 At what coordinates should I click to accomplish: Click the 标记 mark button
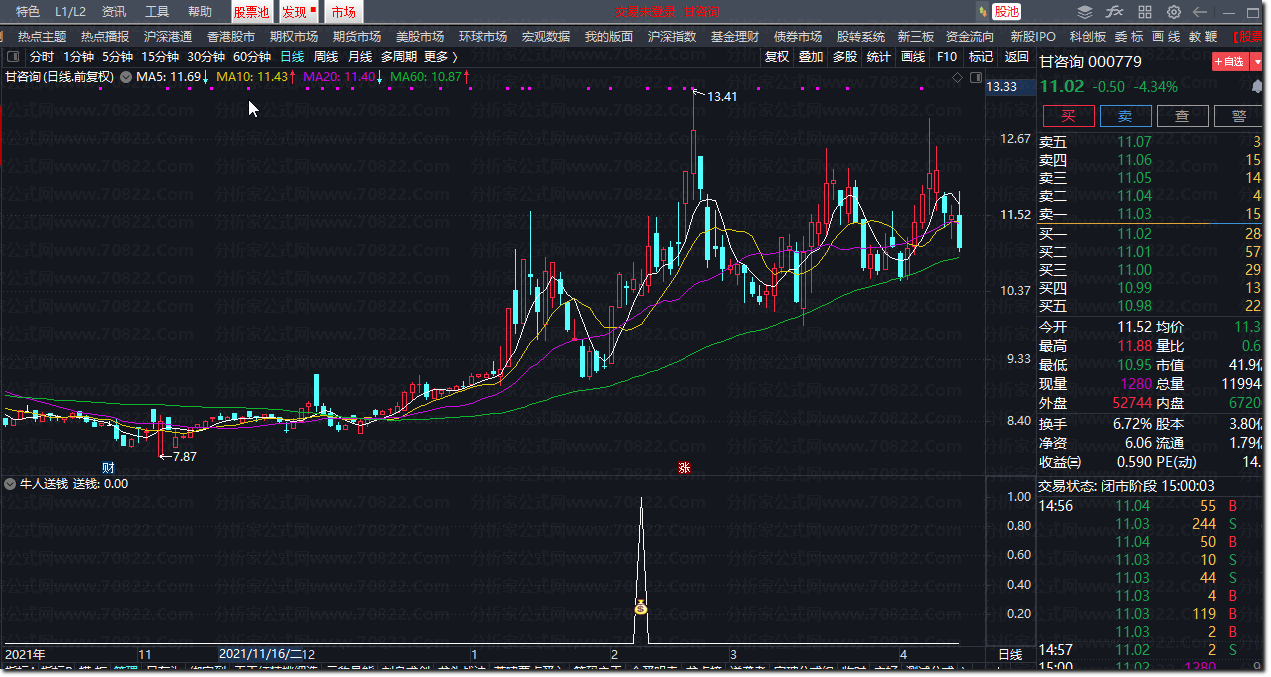click(981, 57)
